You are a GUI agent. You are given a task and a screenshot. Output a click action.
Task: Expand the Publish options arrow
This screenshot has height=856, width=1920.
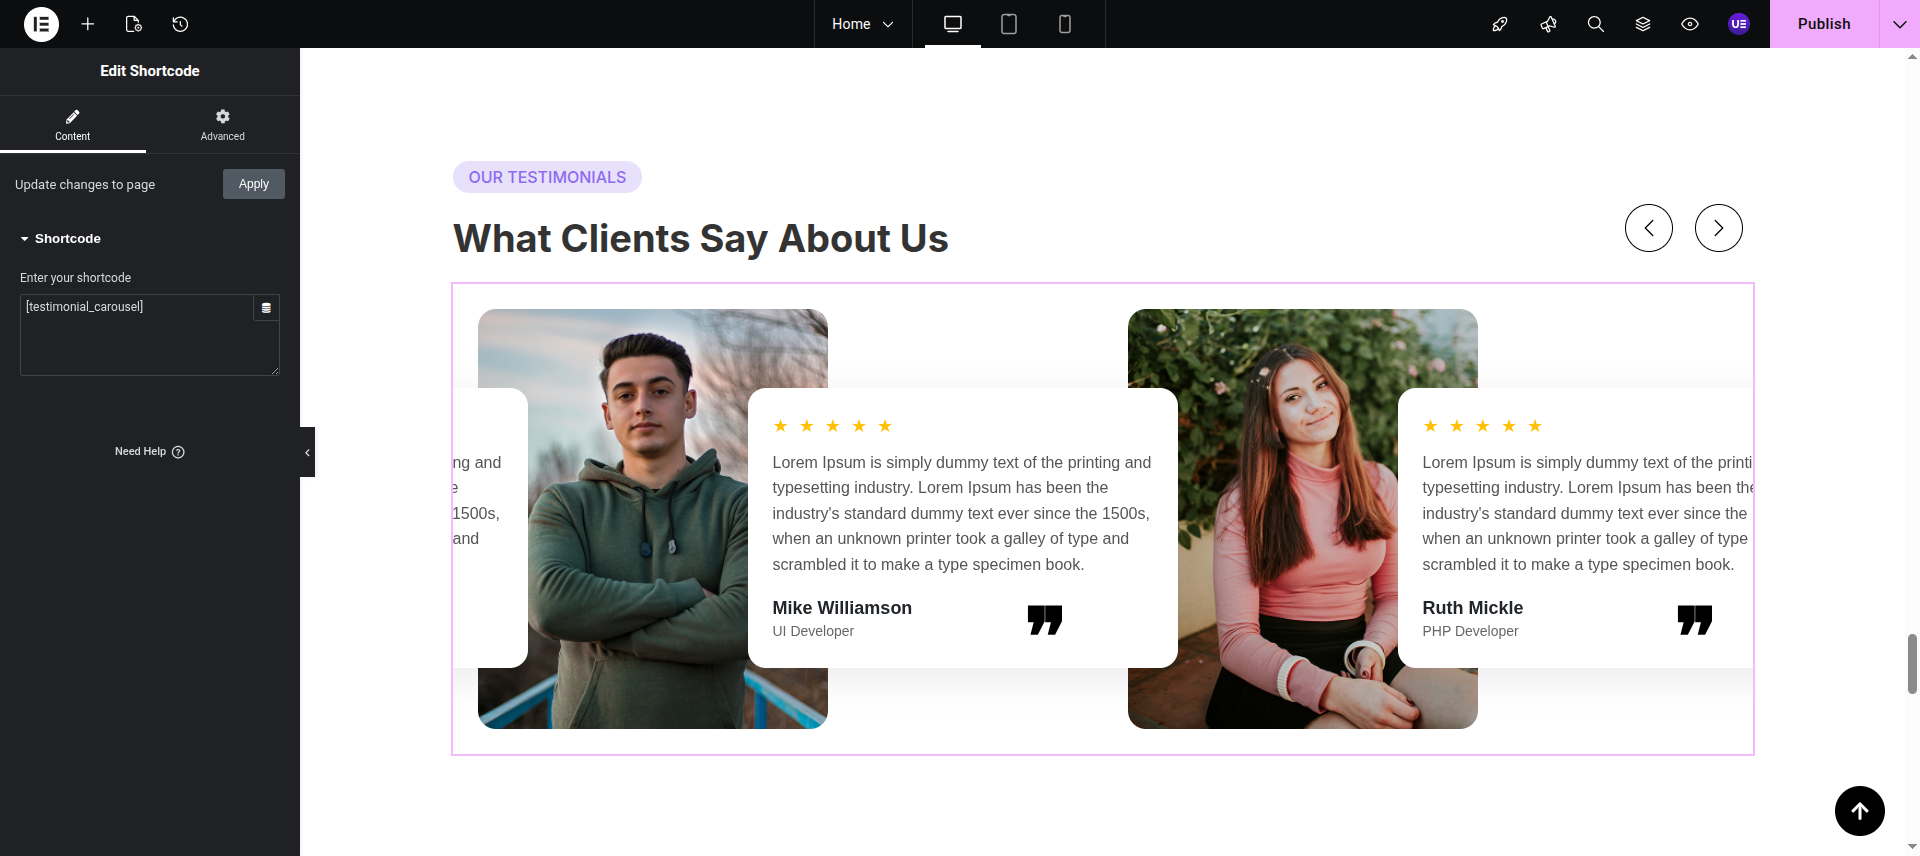(1899, 24)
